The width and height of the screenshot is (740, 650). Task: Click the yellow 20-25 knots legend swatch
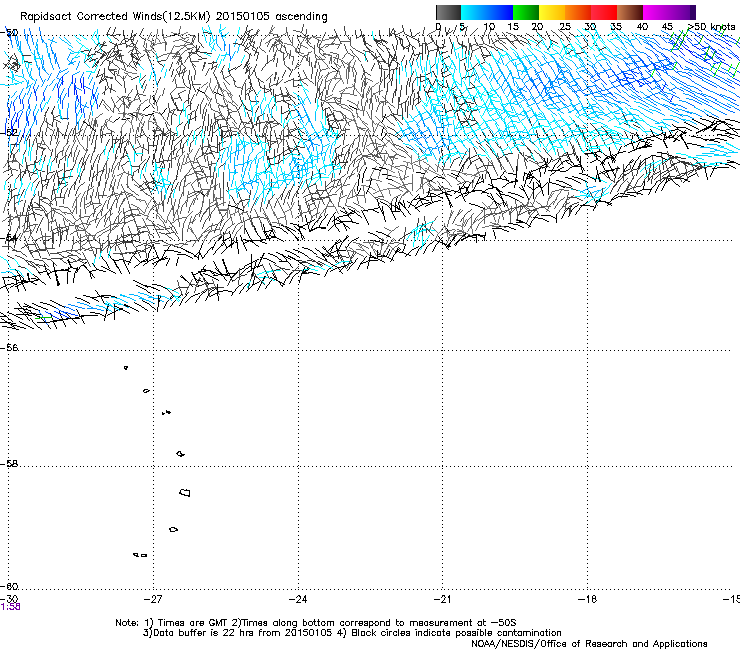(552, 12)
